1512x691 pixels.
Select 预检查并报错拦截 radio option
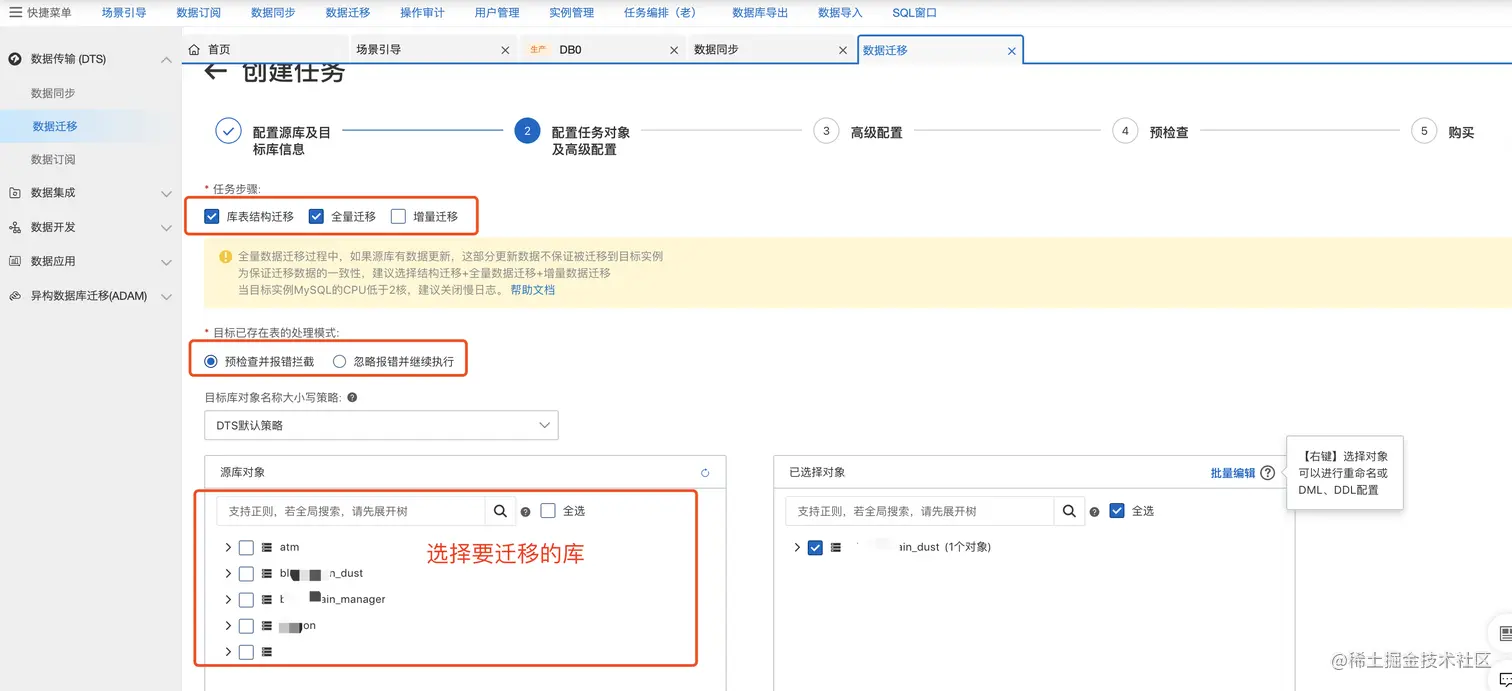pyautogui.click(x=210, y=361)
